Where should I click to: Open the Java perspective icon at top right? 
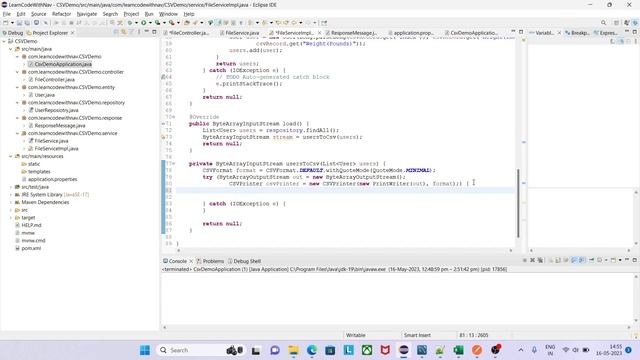(627, 23)
